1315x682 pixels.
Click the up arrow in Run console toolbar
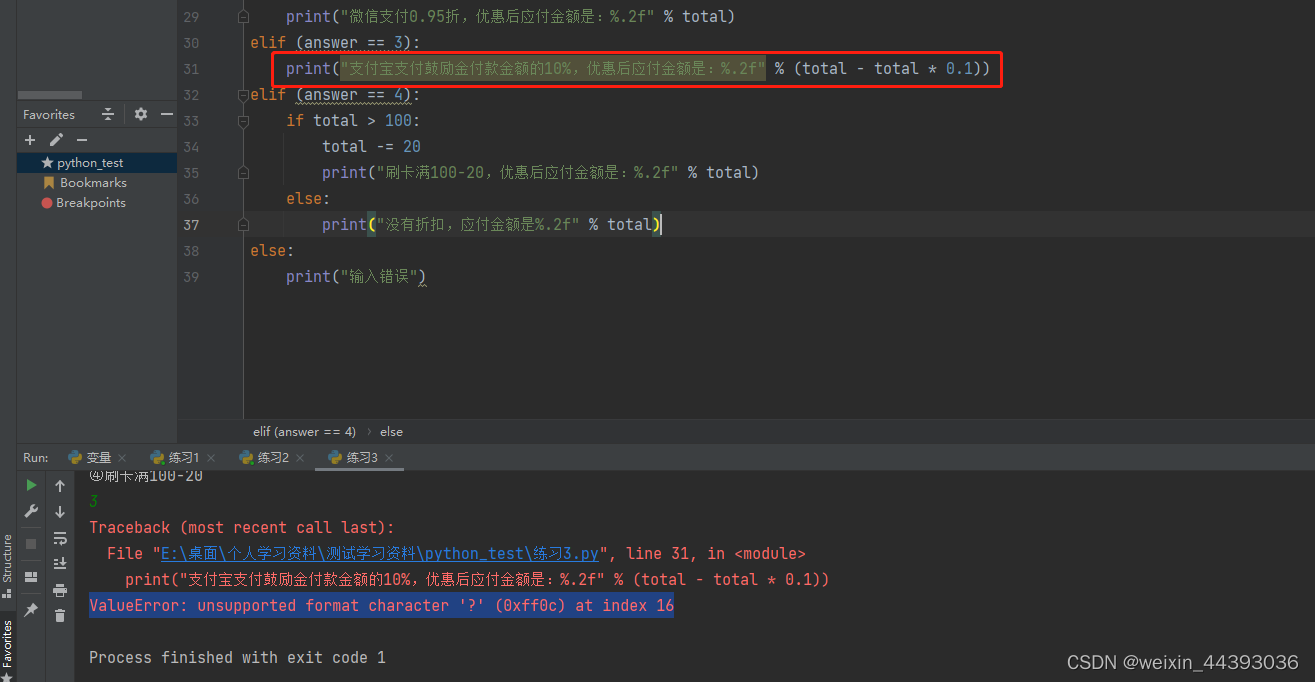click(60, 486)
